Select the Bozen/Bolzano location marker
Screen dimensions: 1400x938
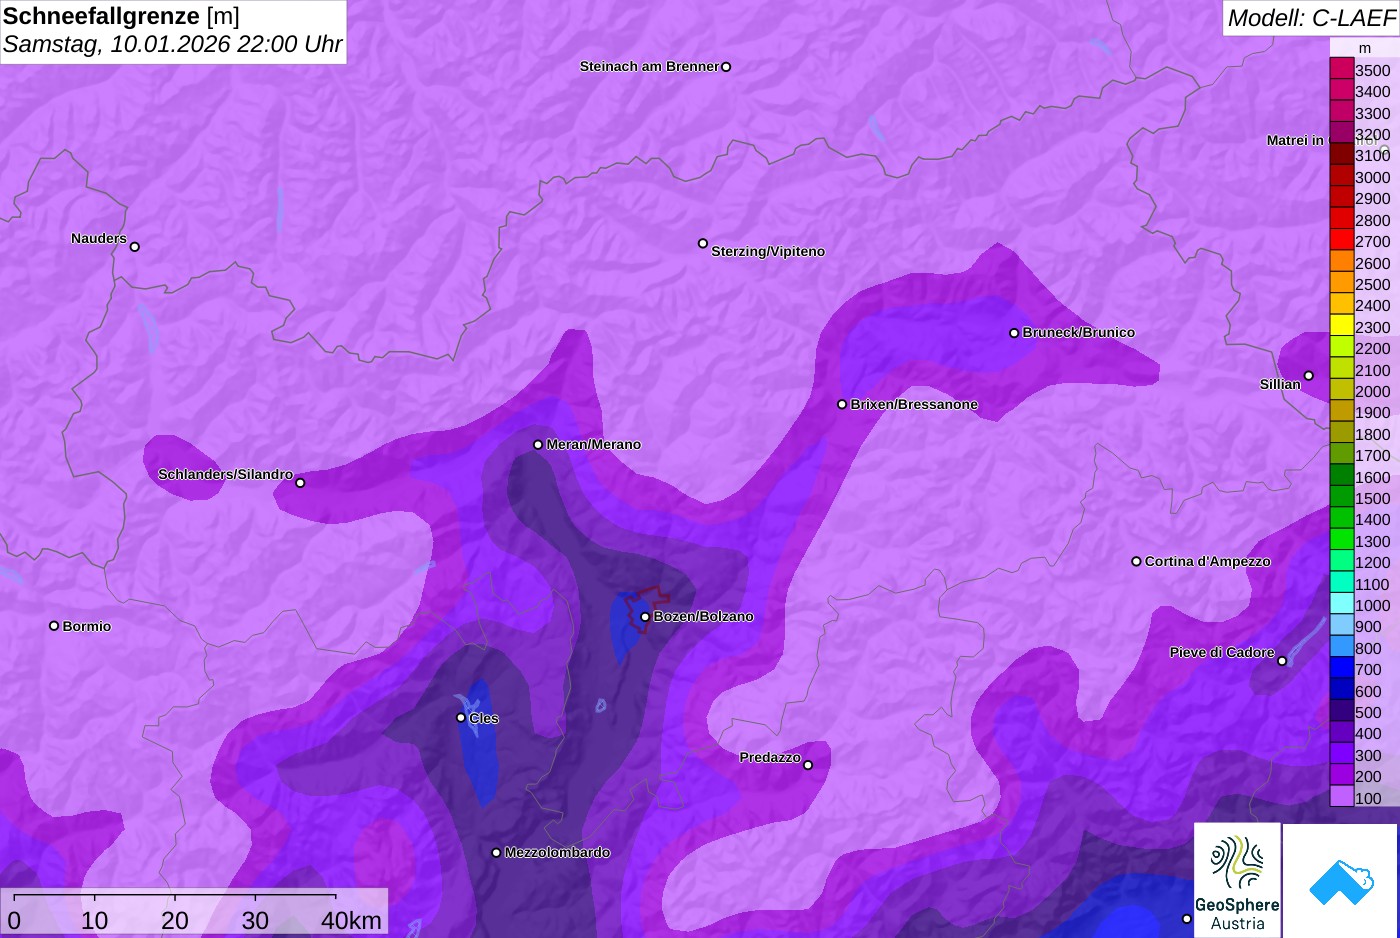645,617
